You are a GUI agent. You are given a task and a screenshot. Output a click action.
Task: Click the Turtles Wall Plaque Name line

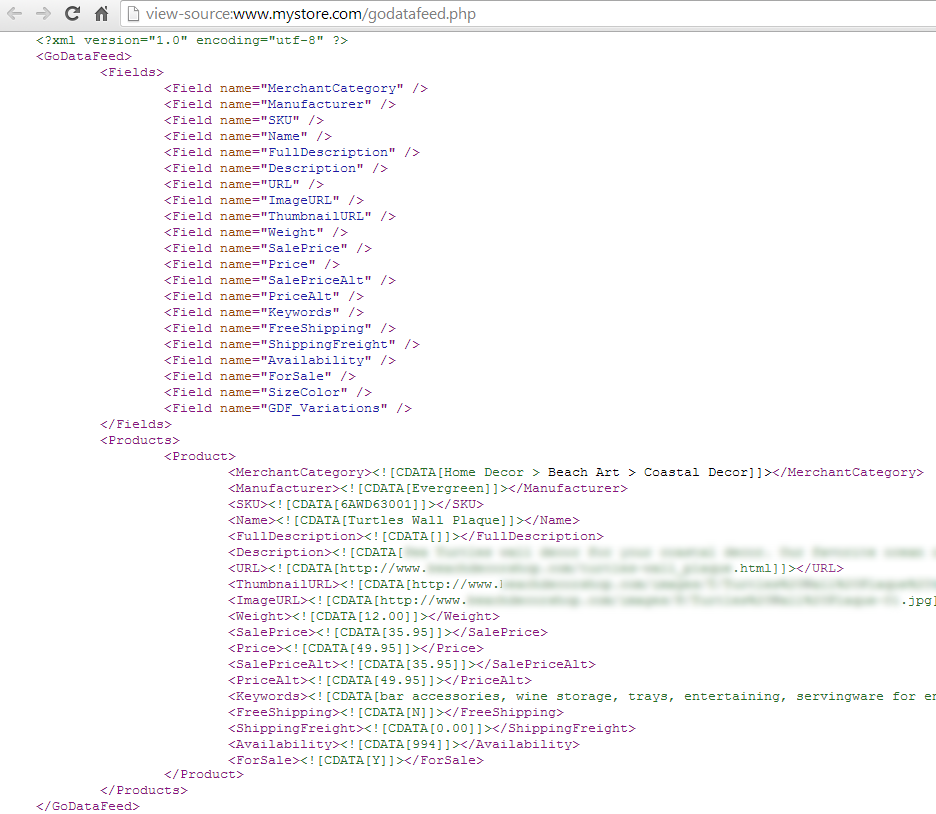tap(403, 520)
